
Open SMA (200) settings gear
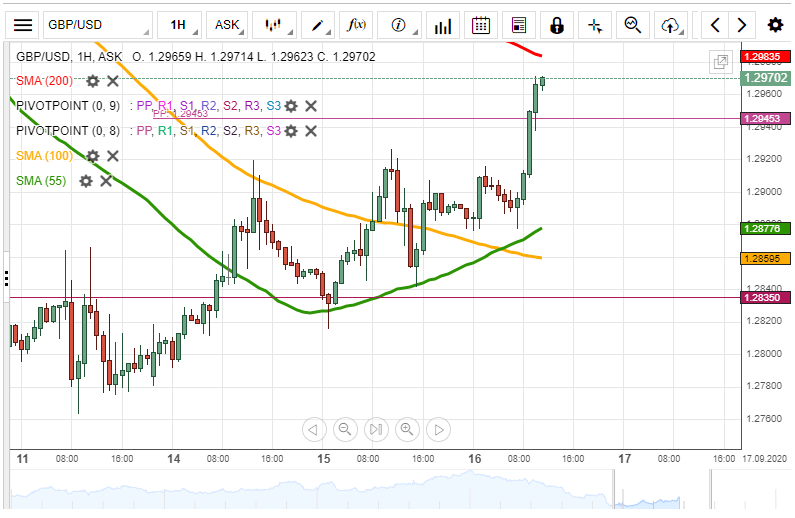coord(92,81)
